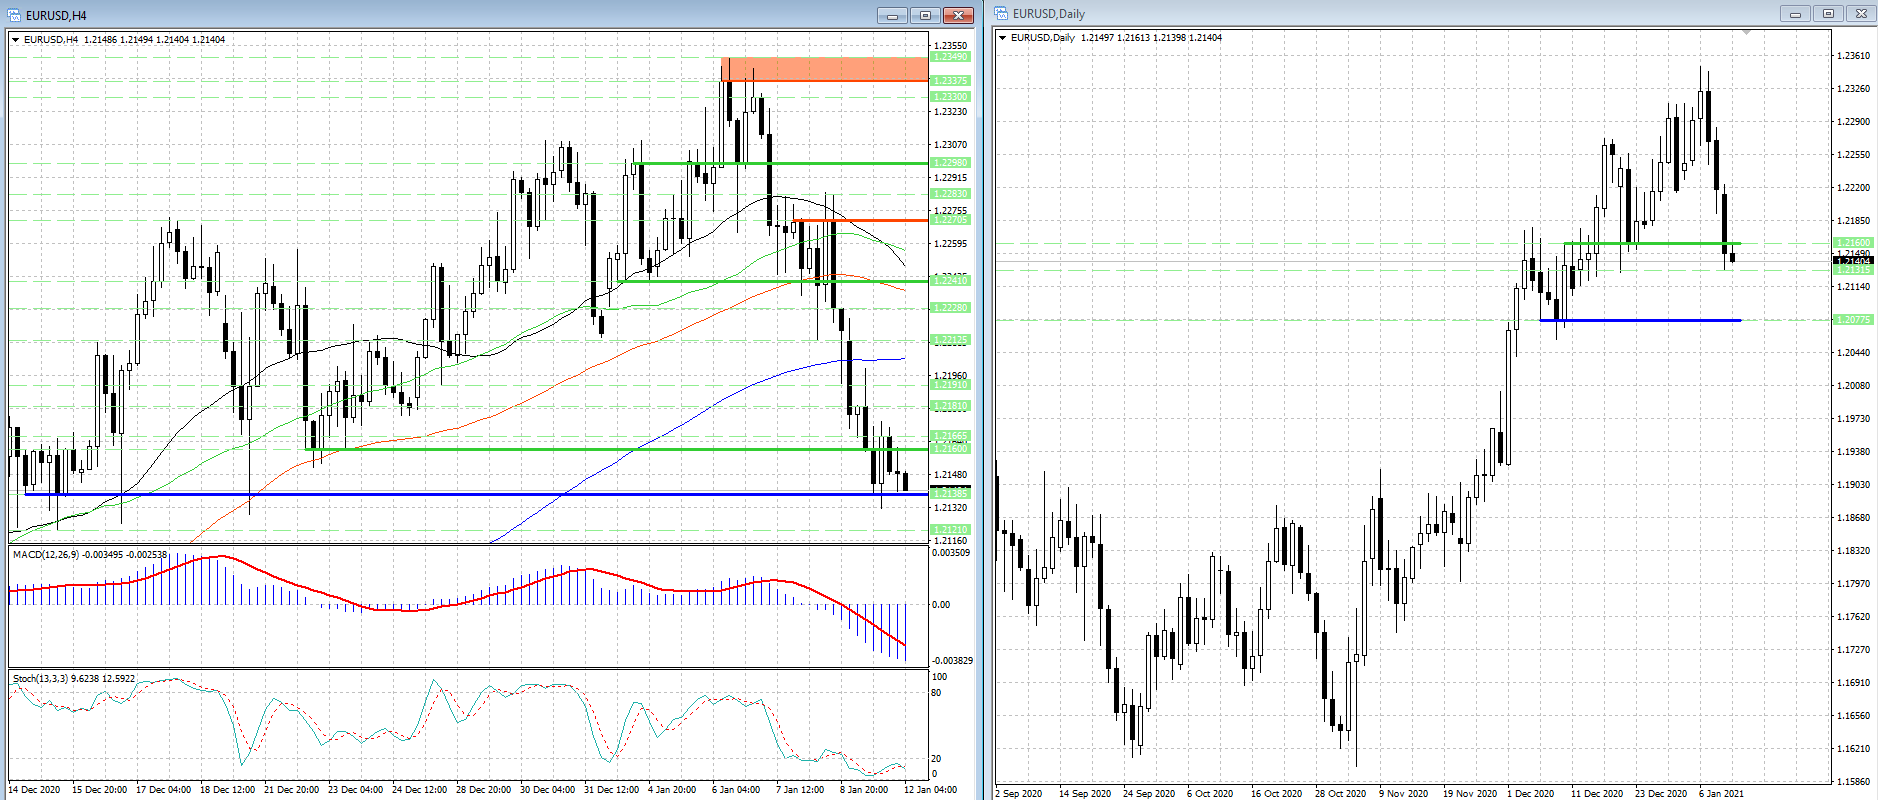Restore down the EURUSD,H4 chart window
This screenshot has width=1878, height=800.
925,15
